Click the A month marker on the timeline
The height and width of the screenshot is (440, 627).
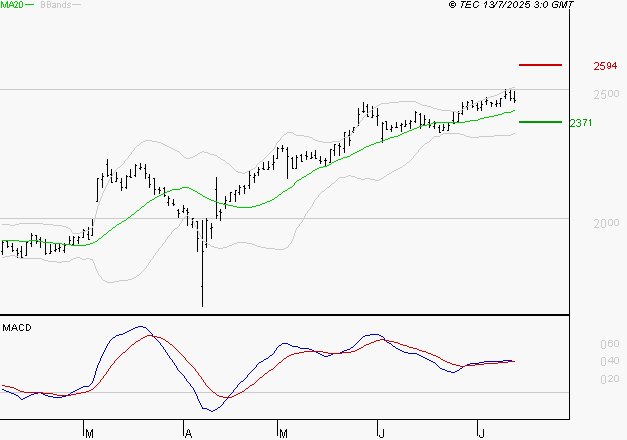tap(188, 434)
